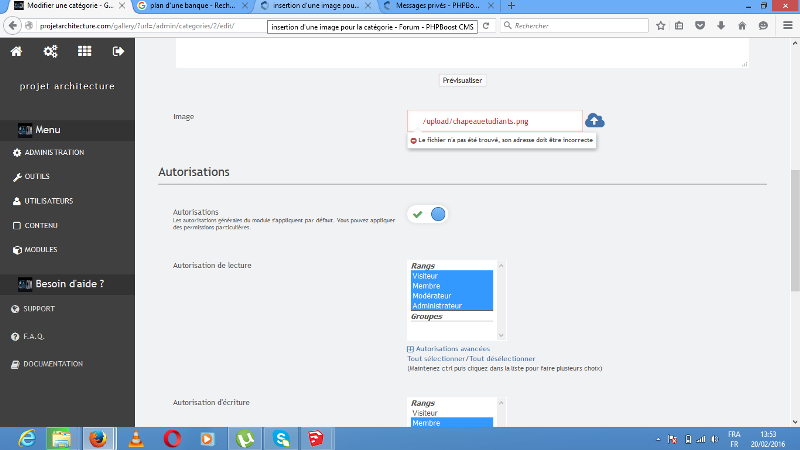Image resolution: width=800 pixels, height=450 pixels.
Task: Click the 'Tout sélectionner' link
Action: point(437,358)
